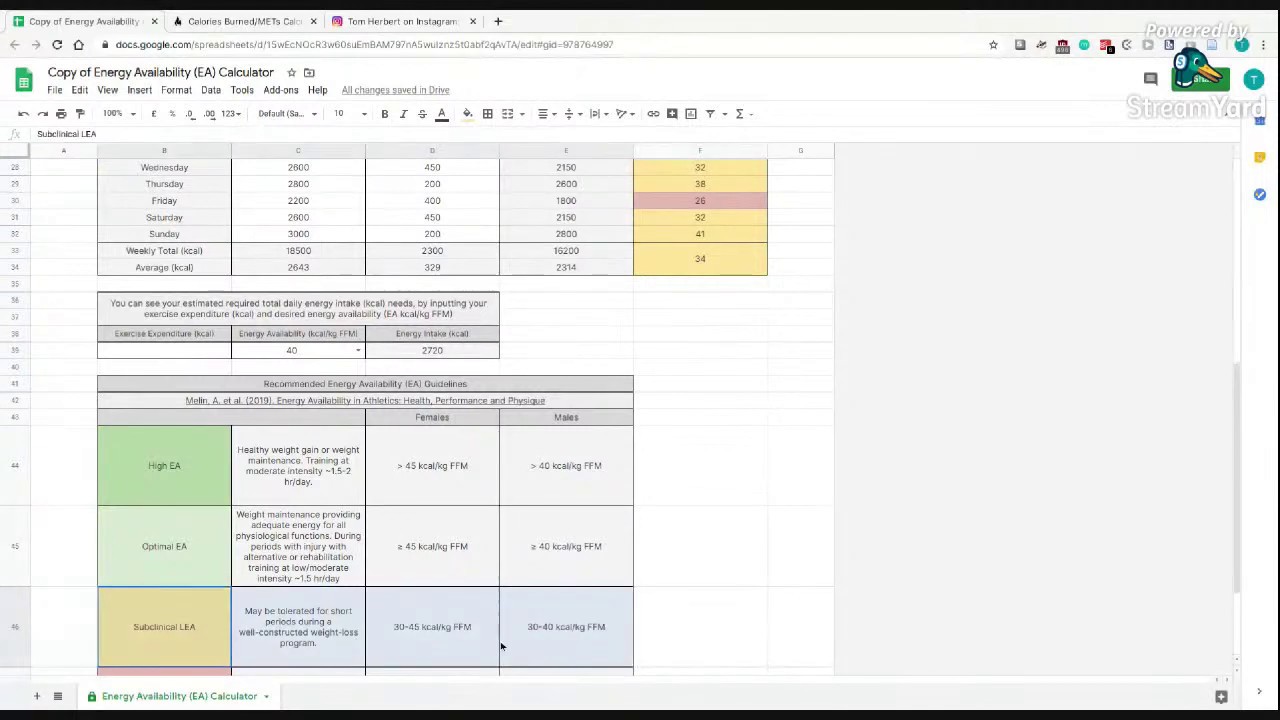Open horizontal align dropdown

(546, 114)
